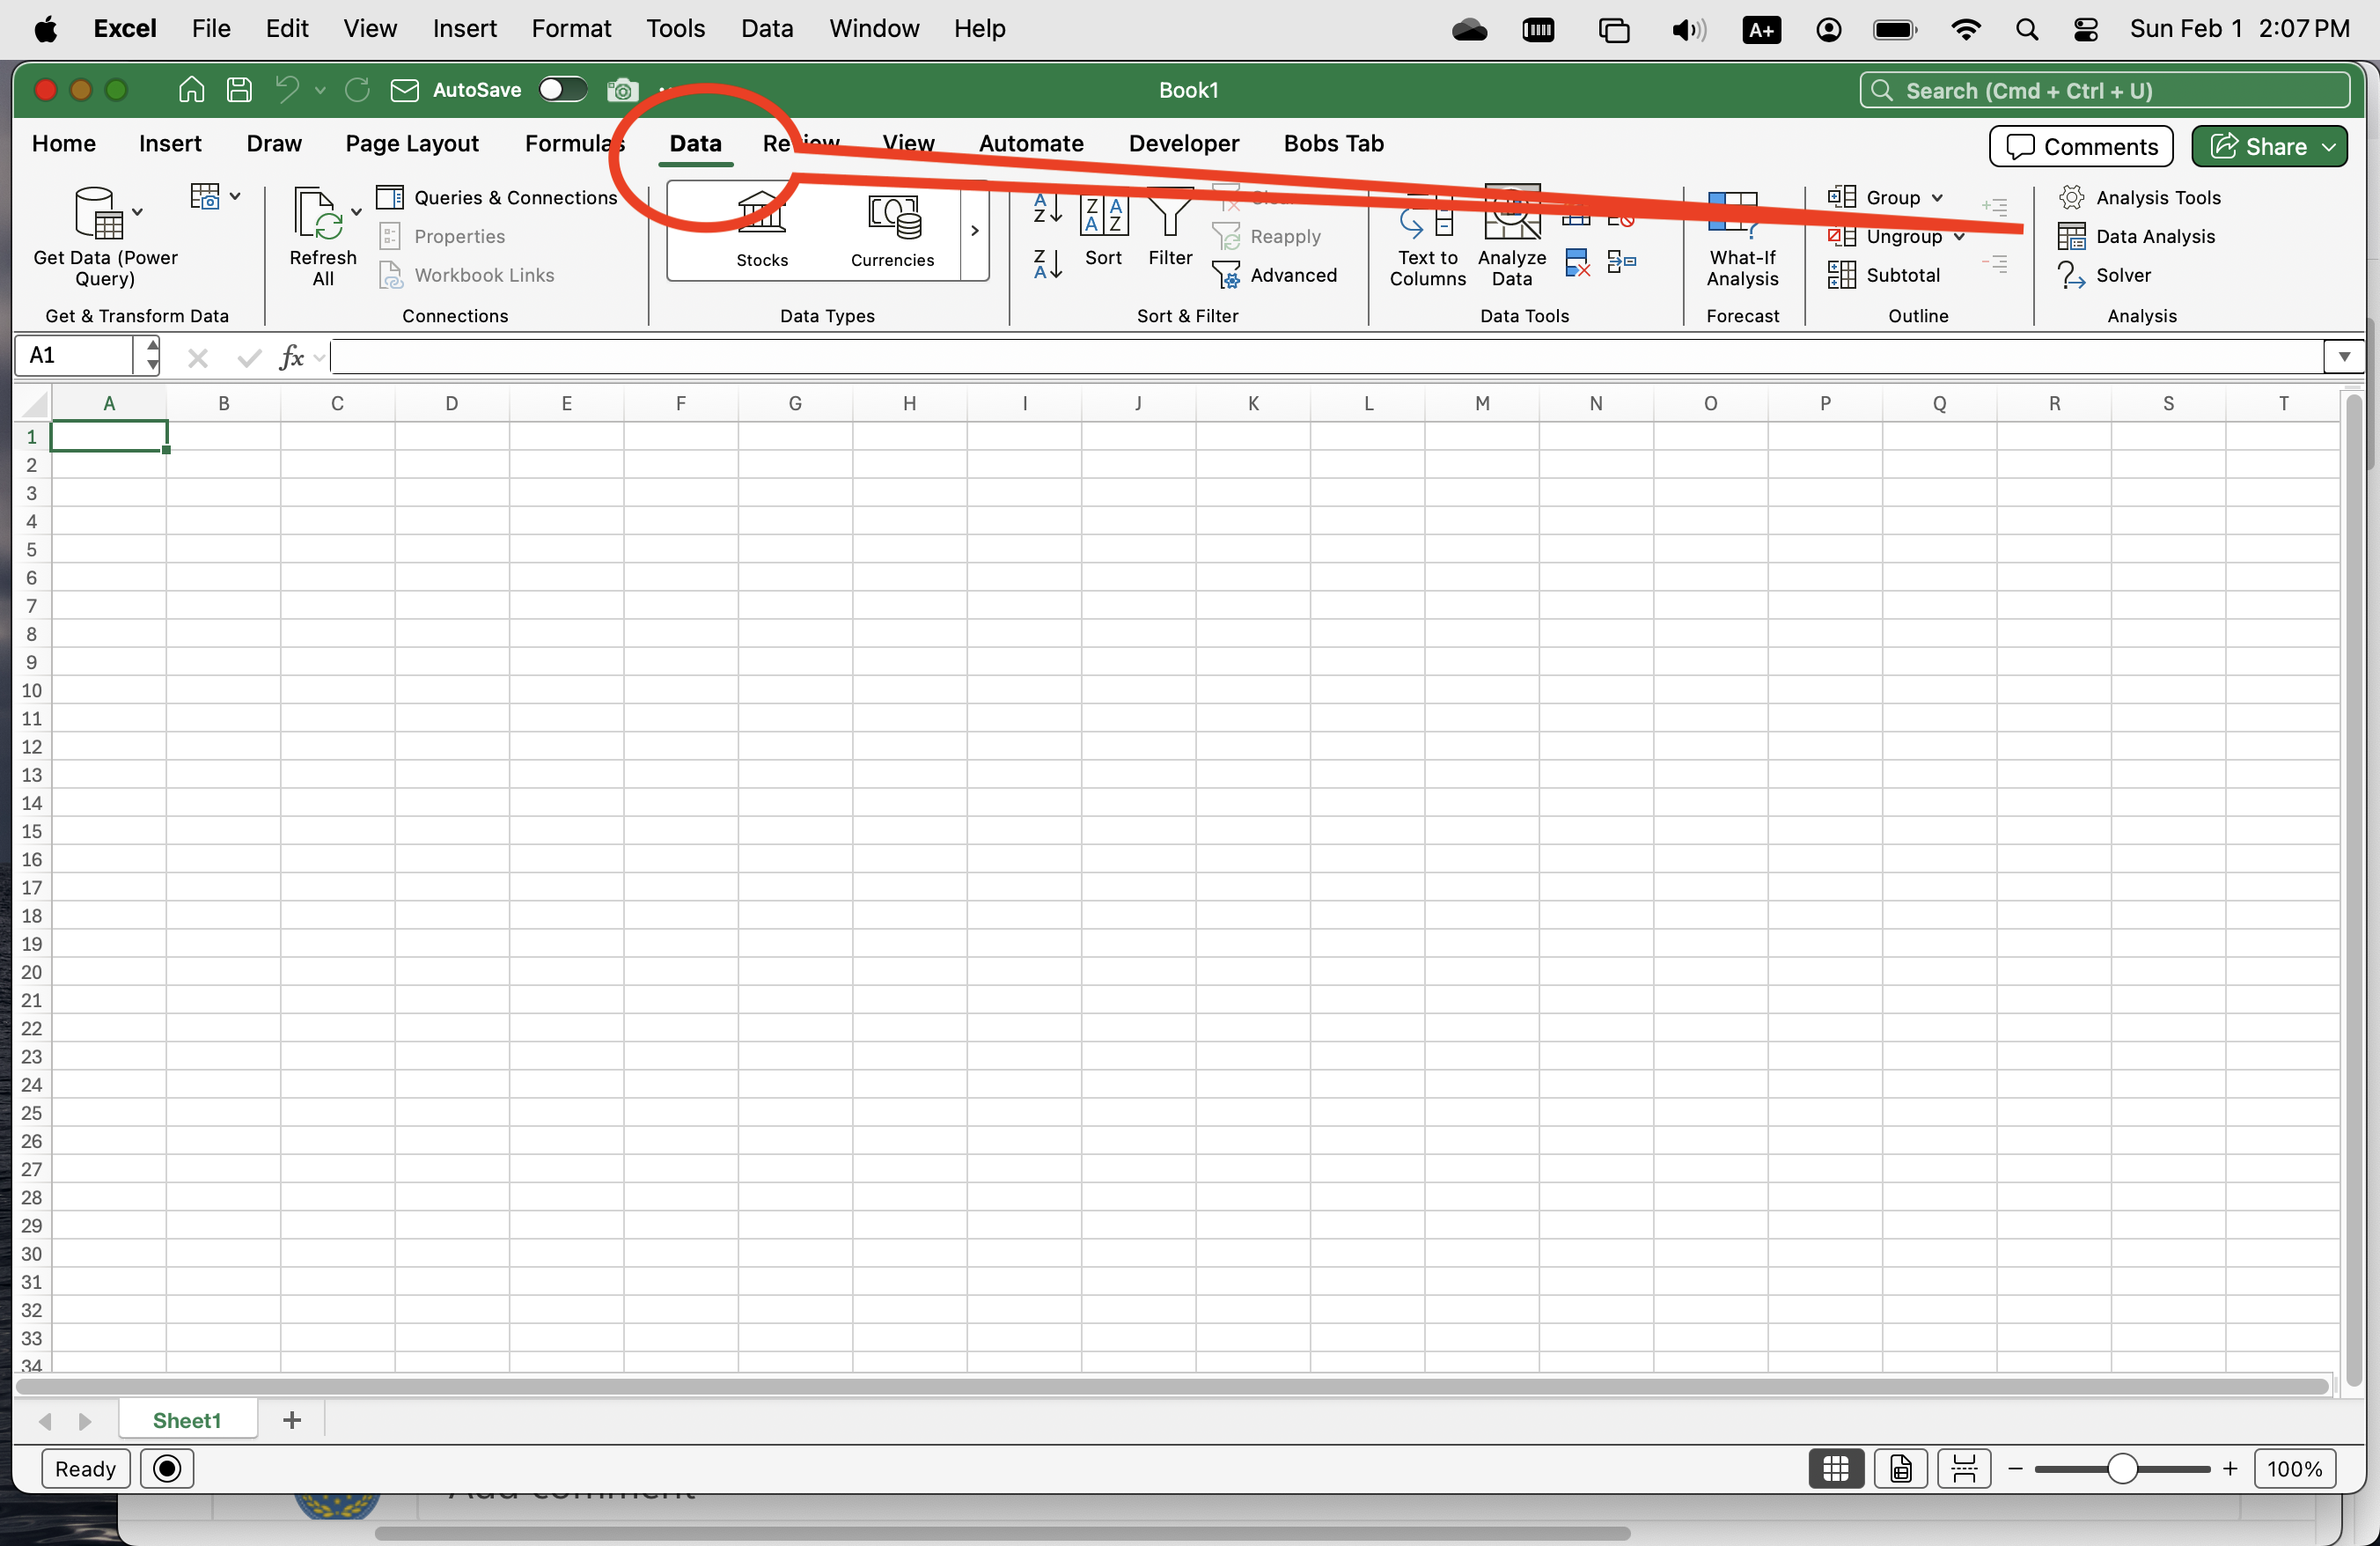
Task: Click the Name Box showing A1
Action: pyautogui.click(x=75, y=356)
